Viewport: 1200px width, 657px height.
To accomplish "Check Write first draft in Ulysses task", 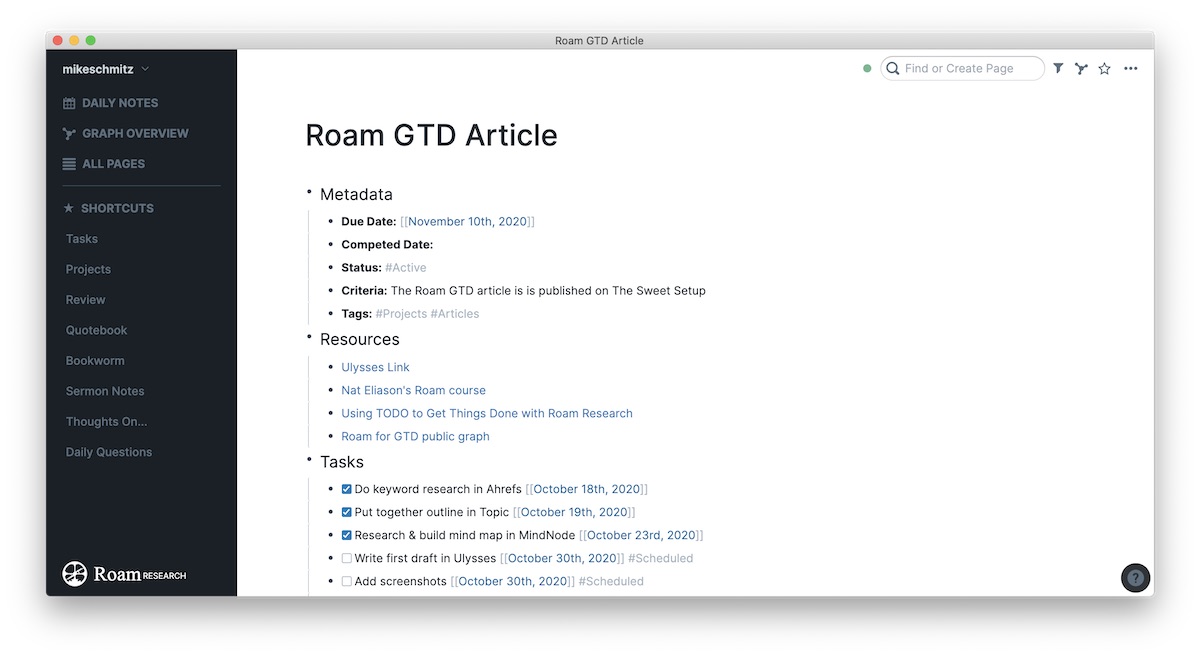I will coord(346,558).
